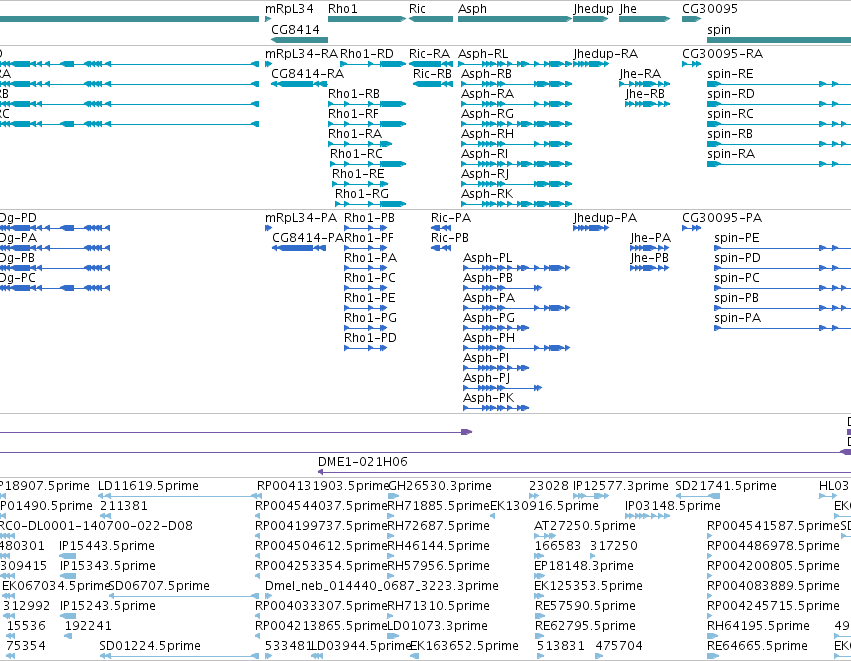Open the SD21741.5prime EST label

(726, 486)
